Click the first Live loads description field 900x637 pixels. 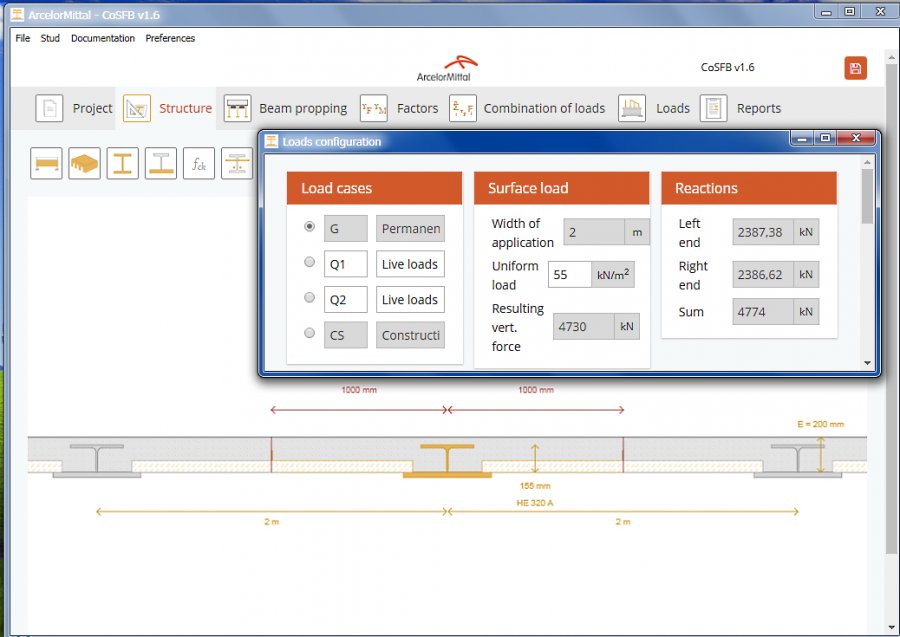(x=410, y=264)
